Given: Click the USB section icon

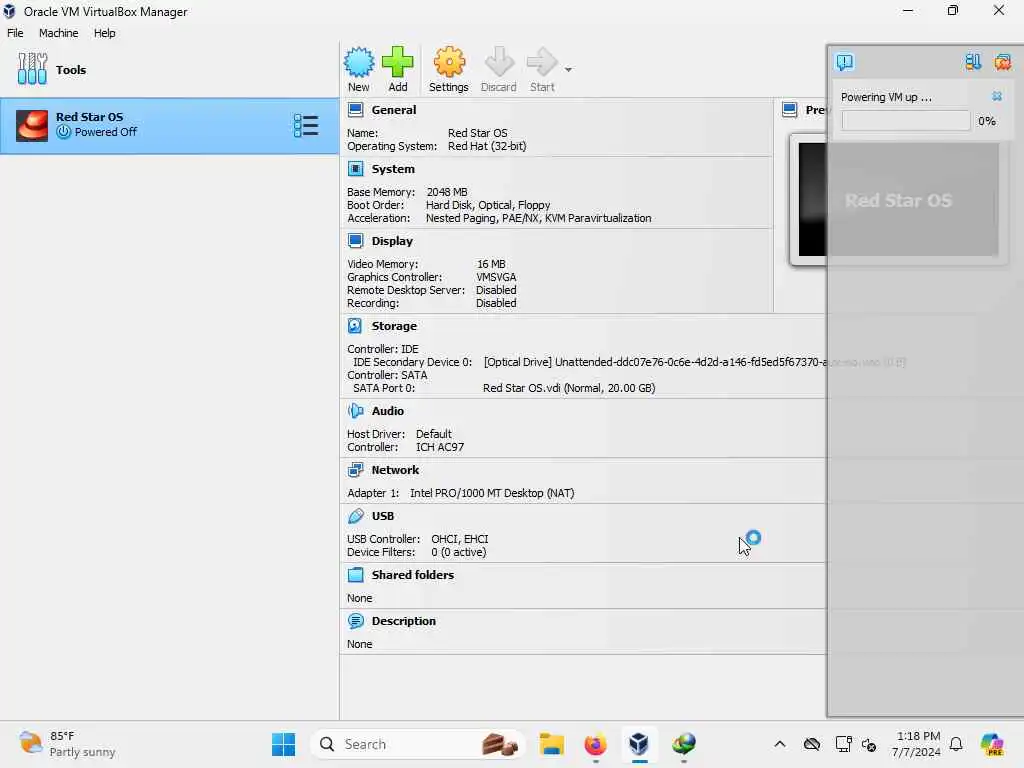Looking at the screenshot, I should (x=355, y=516).
